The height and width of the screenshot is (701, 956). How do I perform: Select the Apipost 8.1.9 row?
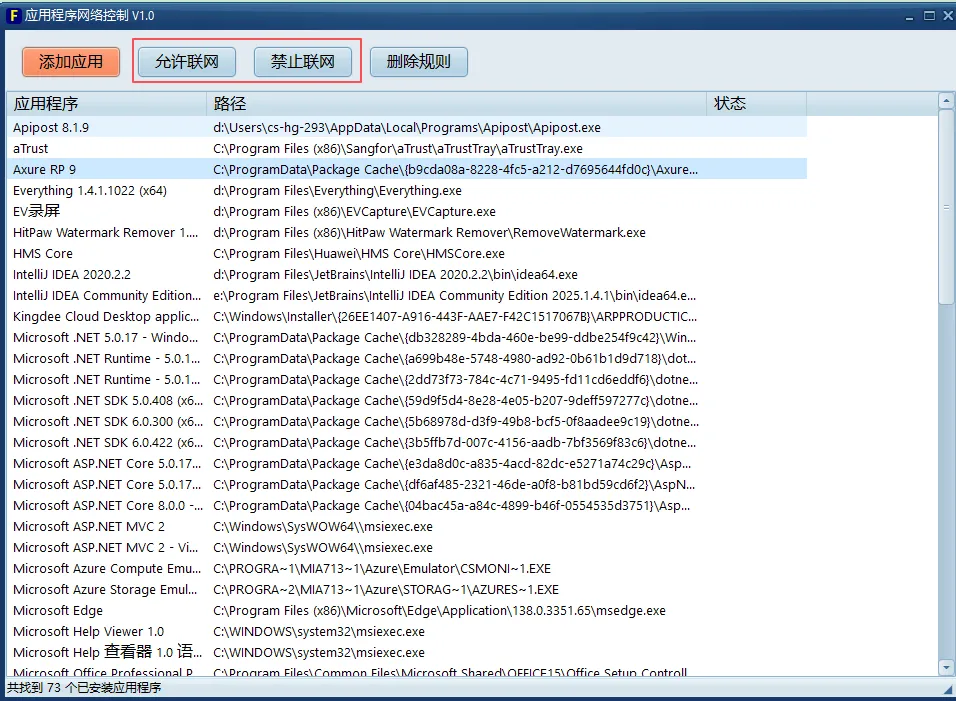pos(407,127)
